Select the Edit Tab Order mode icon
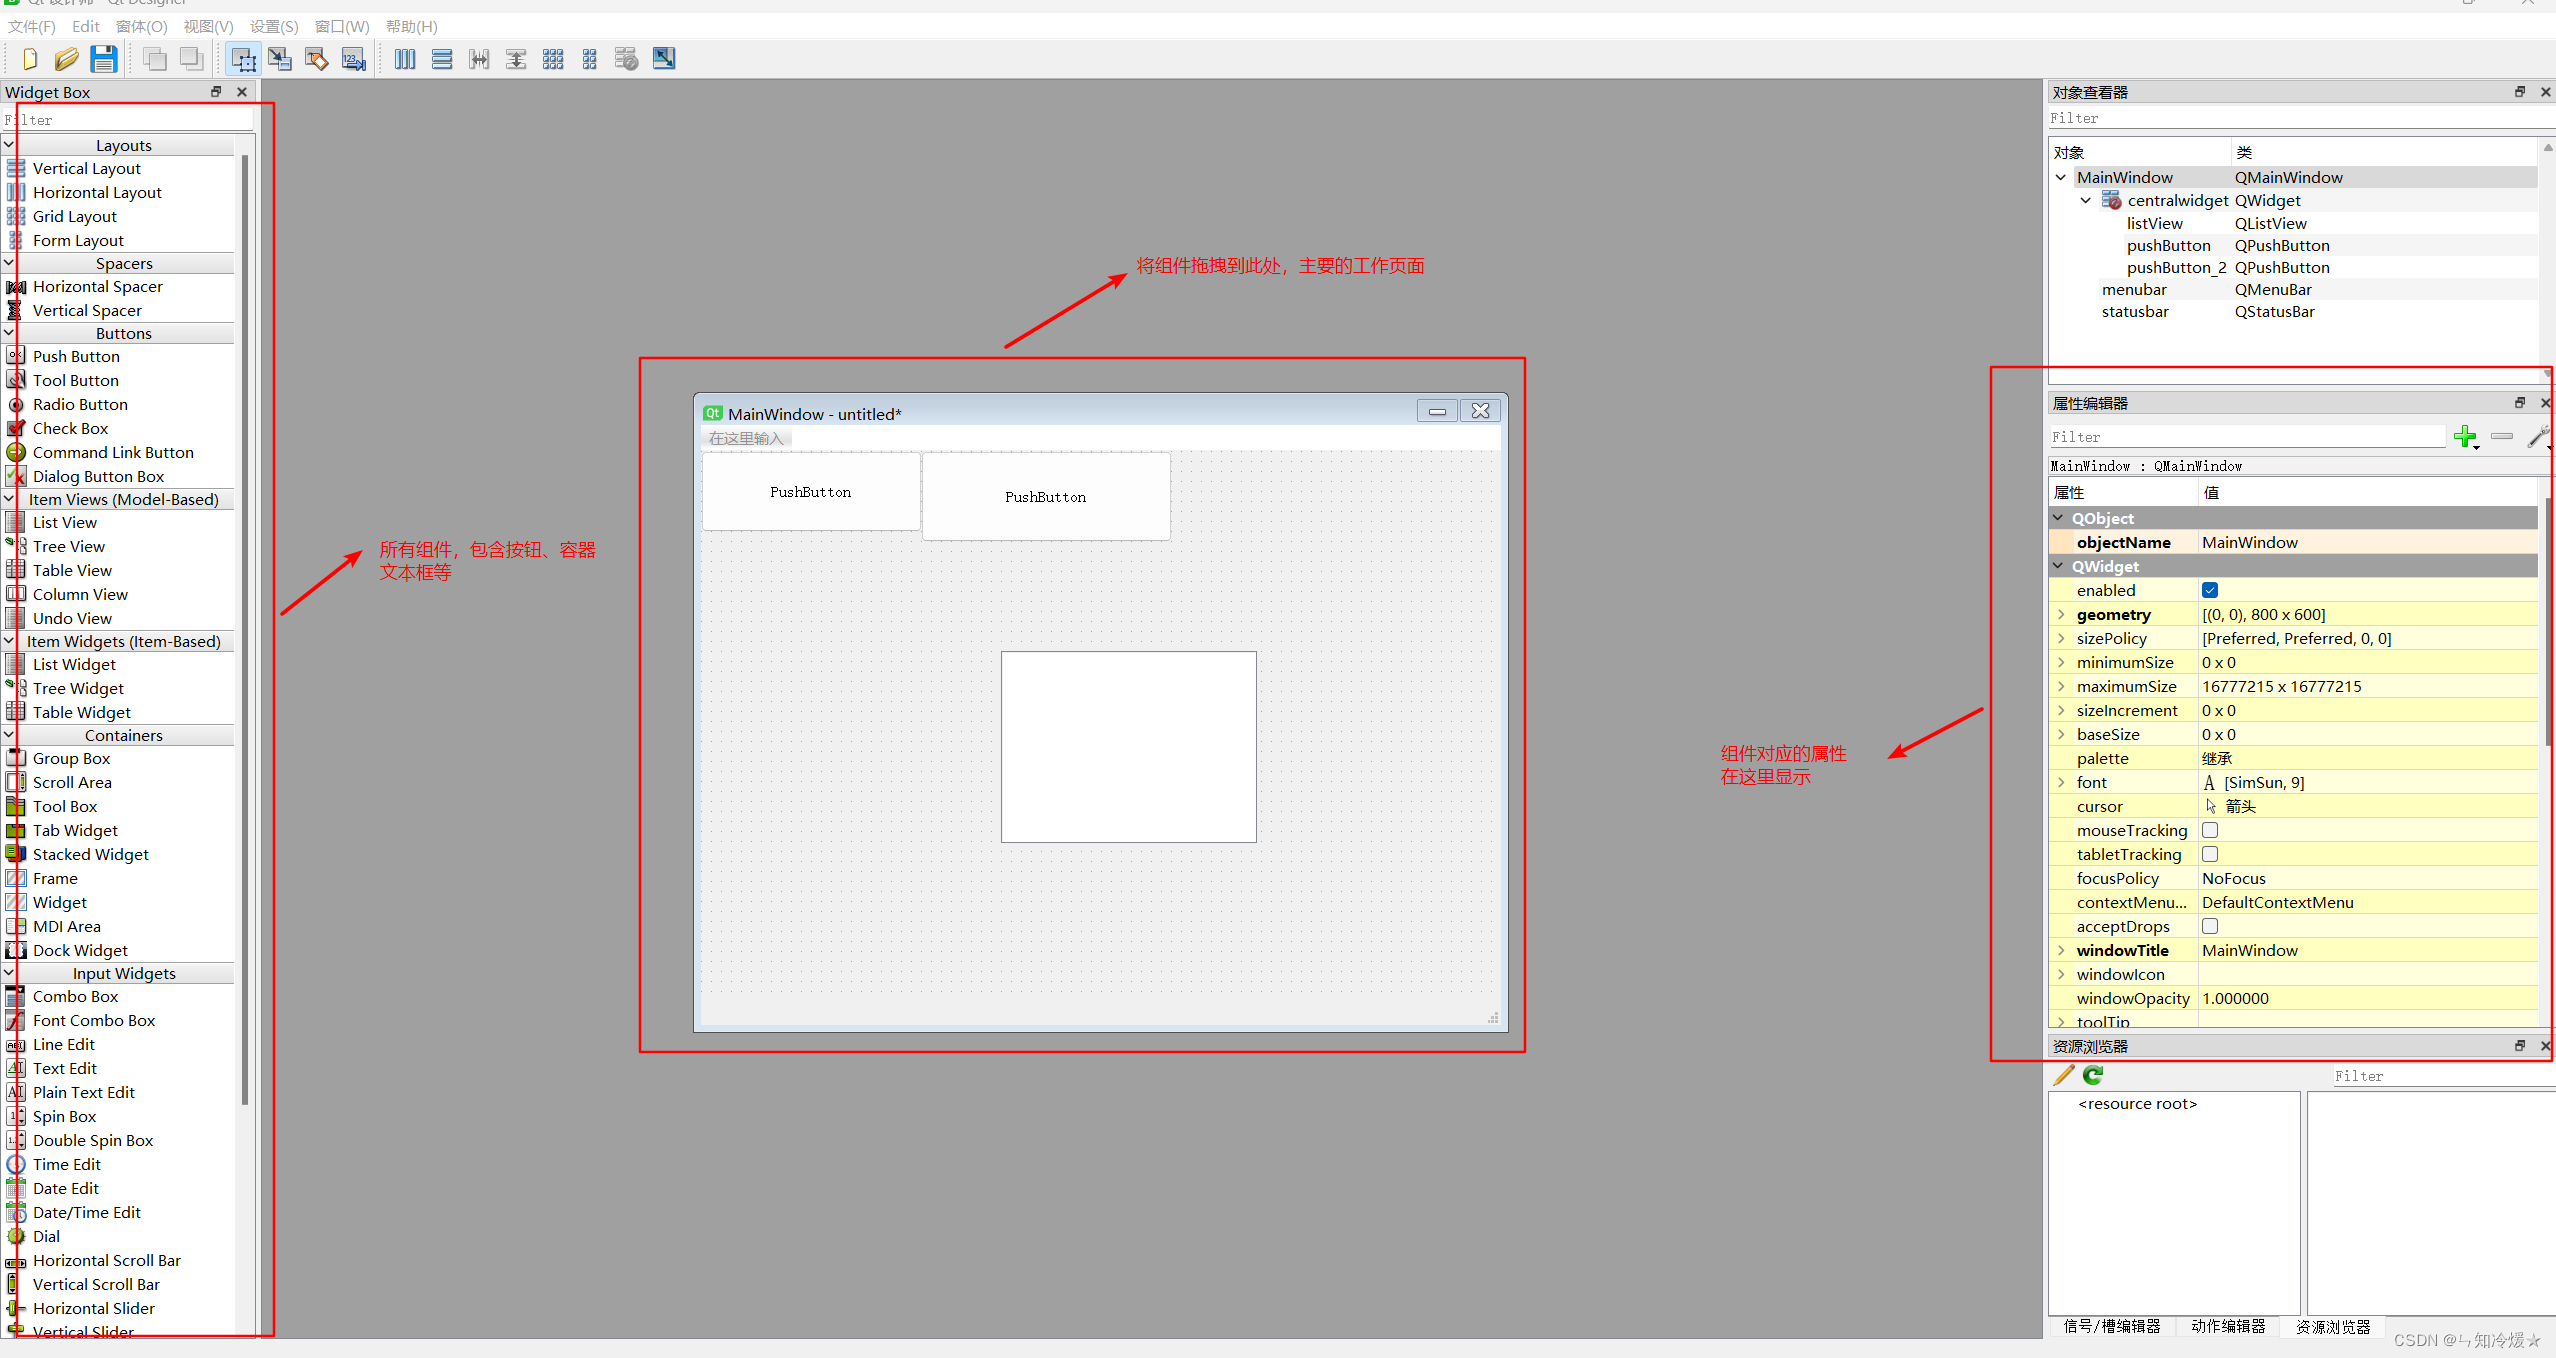 point(354,59)
